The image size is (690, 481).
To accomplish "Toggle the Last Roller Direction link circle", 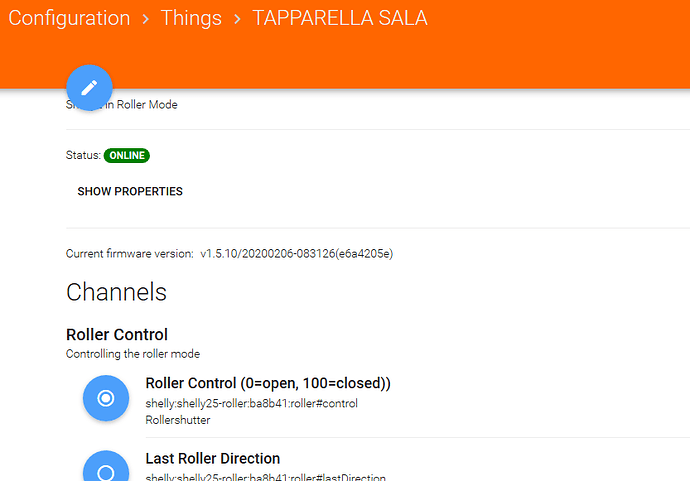I will coord(106,470).
